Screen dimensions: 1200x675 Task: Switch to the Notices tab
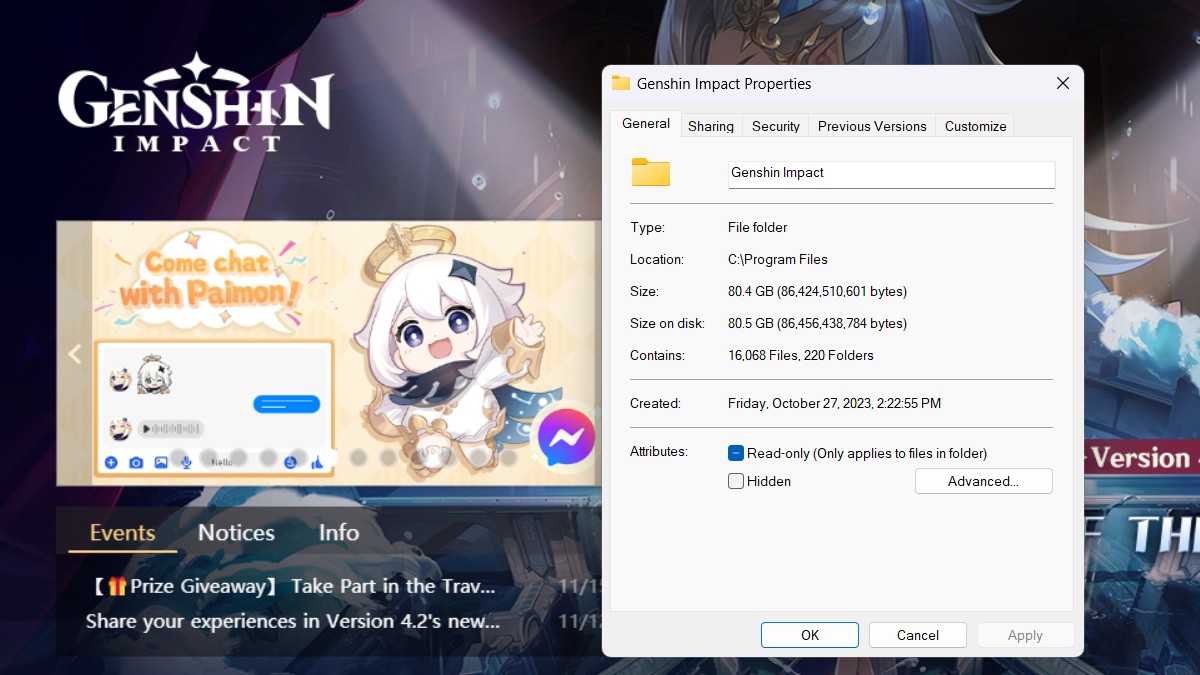coord(235,532)
